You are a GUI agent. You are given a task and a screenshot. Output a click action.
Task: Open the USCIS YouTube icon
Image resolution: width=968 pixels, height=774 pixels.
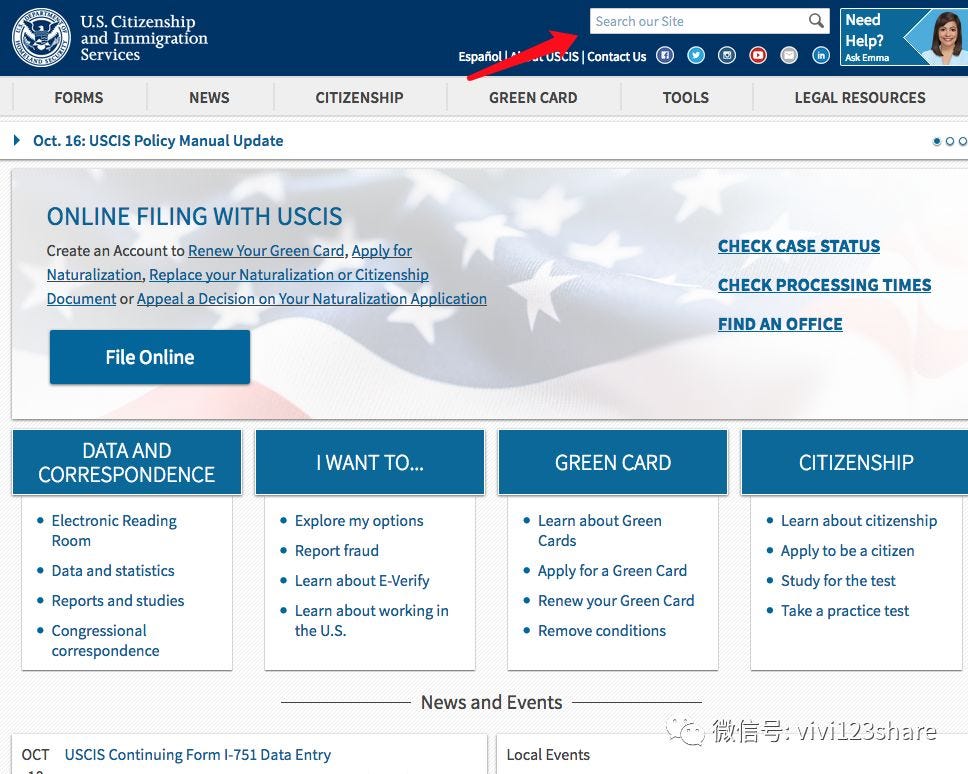tap(758, 56)
